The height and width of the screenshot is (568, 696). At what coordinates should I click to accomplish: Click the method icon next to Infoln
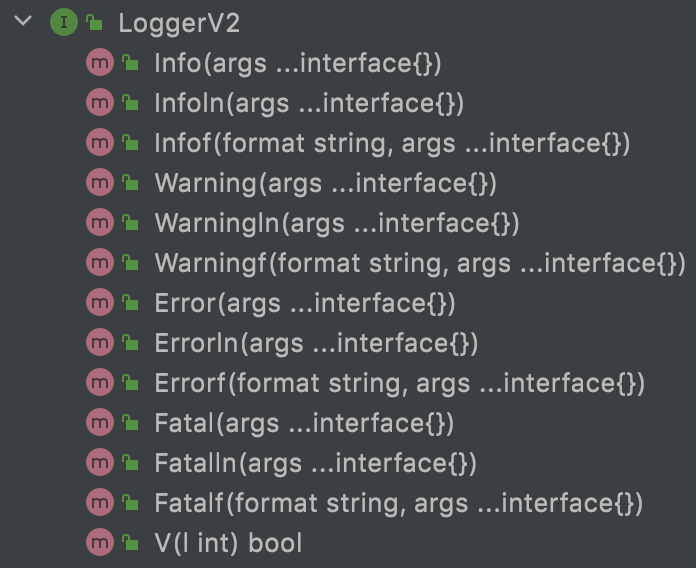point(99,103)
